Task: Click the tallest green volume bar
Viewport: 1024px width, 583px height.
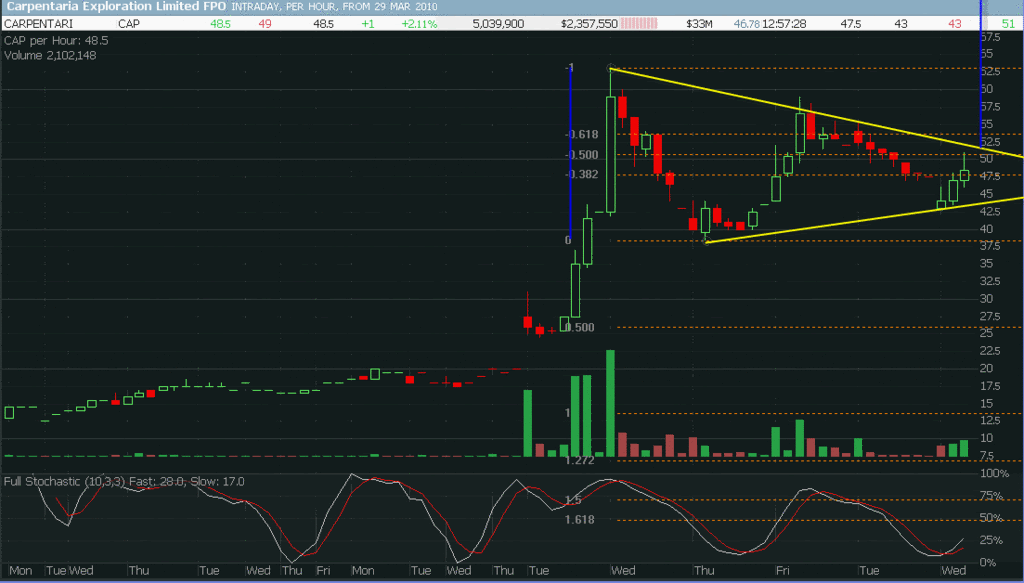Action: click(611, 403)
